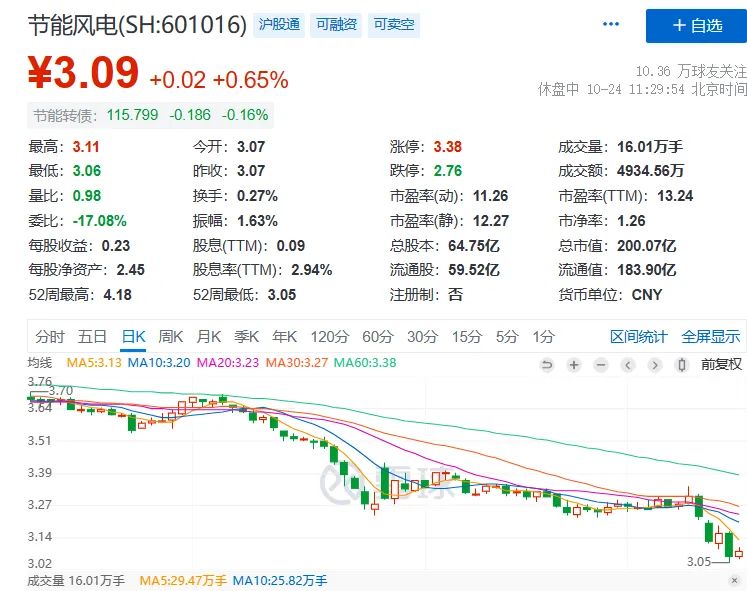Add stock to watchlist with 自选 button
The height and width of the screenshot is (591, 747).
696,26
